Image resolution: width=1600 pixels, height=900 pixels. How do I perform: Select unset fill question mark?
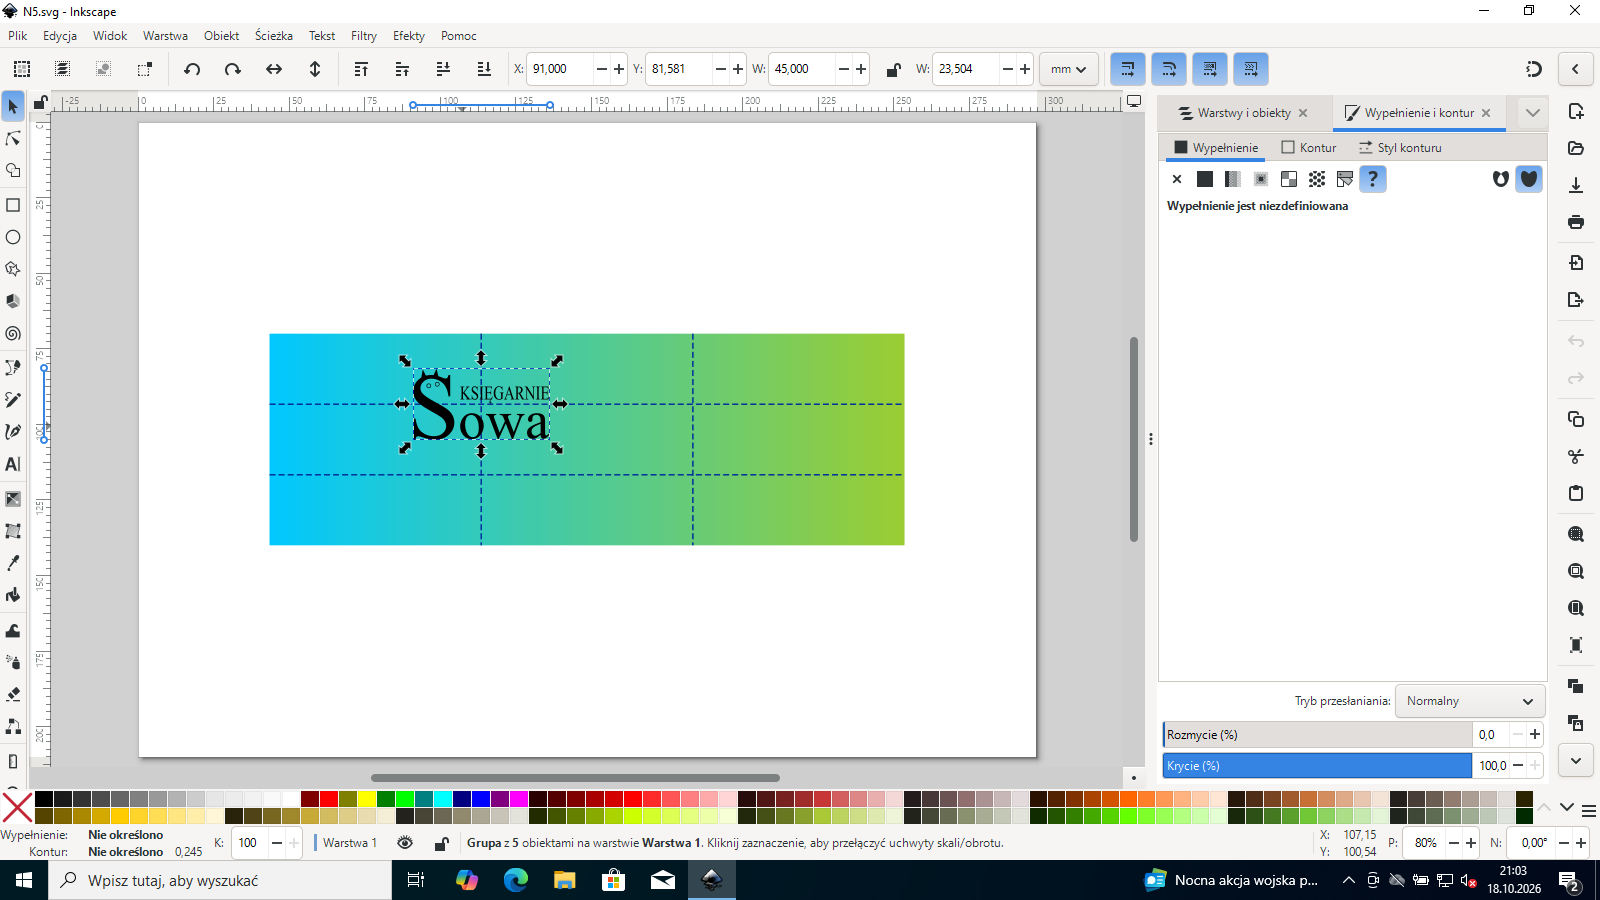[x=1373, y=179]
